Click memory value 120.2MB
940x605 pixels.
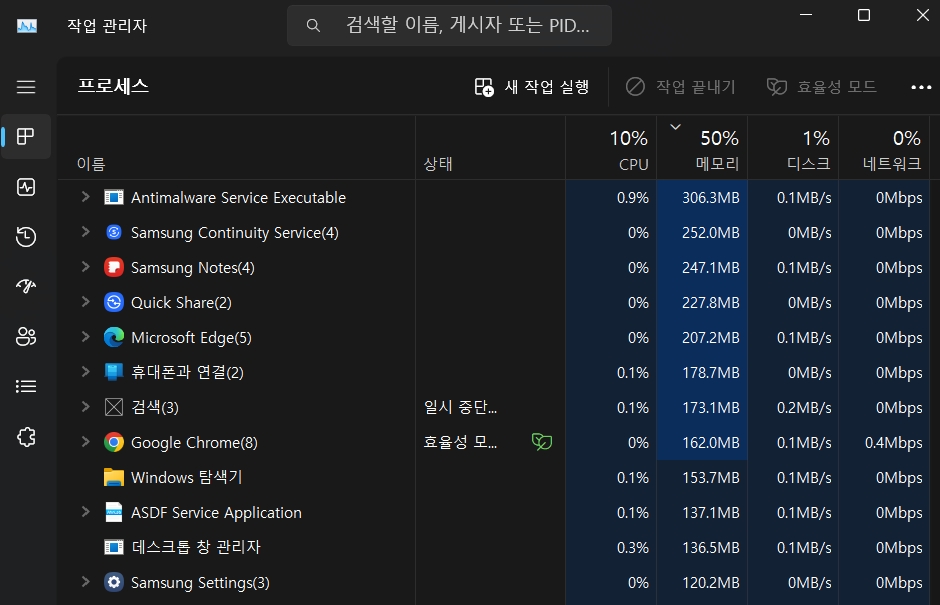(710, 582)
